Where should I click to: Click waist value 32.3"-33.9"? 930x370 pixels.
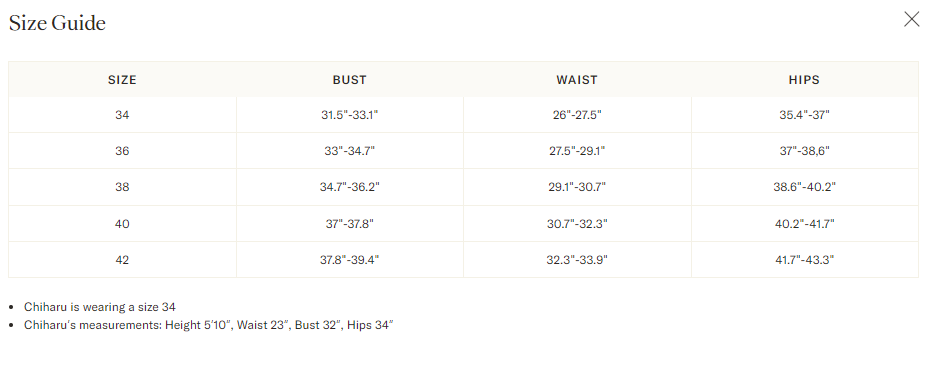(577, 260)
